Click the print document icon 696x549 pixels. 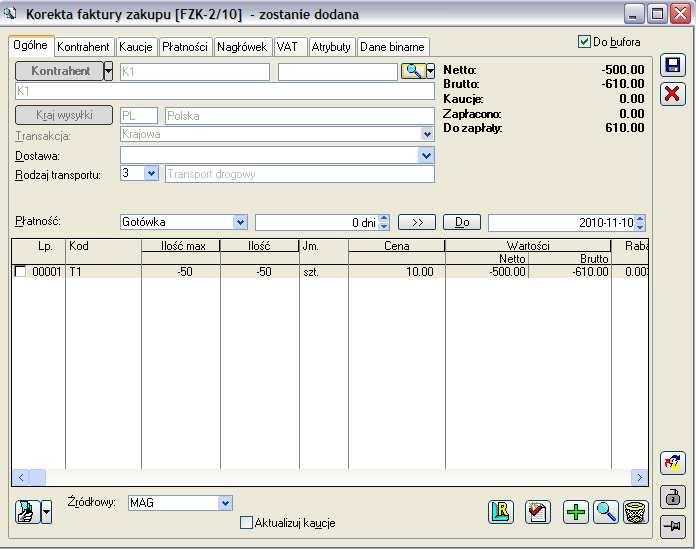(28, 512)
